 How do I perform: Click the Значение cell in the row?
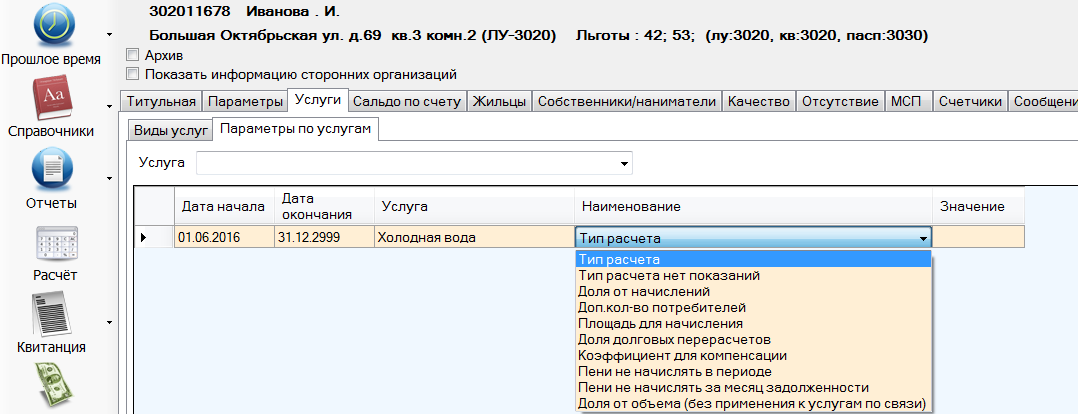tap(978, 238)
